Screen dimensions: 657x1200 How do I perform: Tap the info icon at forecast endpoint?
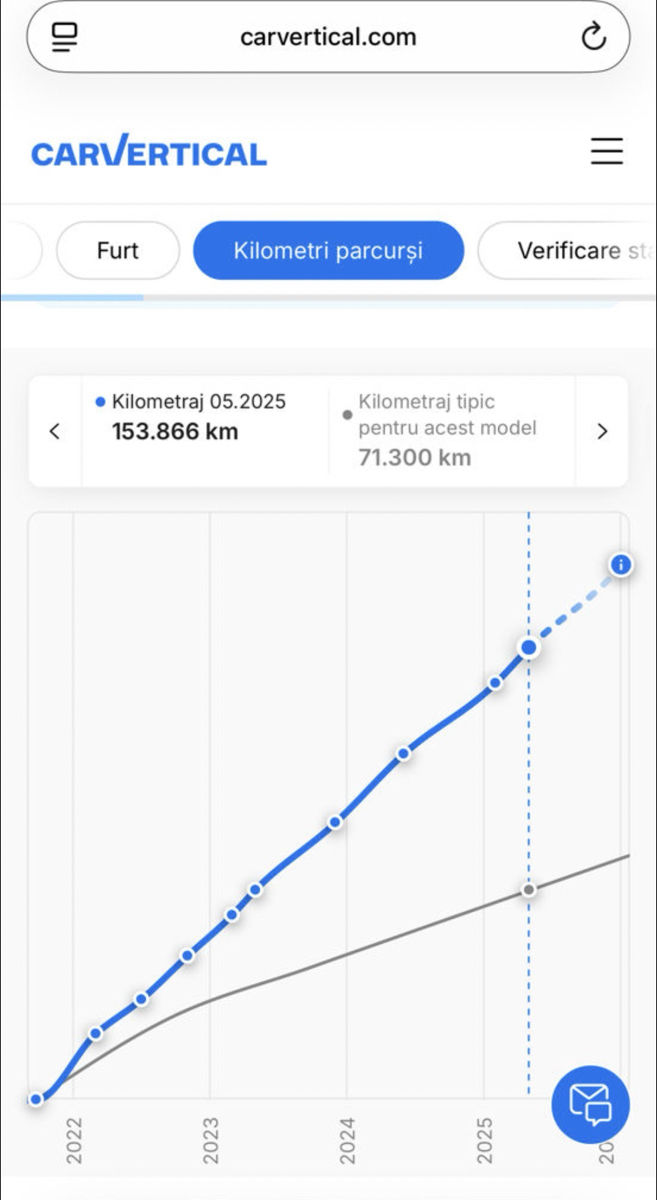pos(621,565)
